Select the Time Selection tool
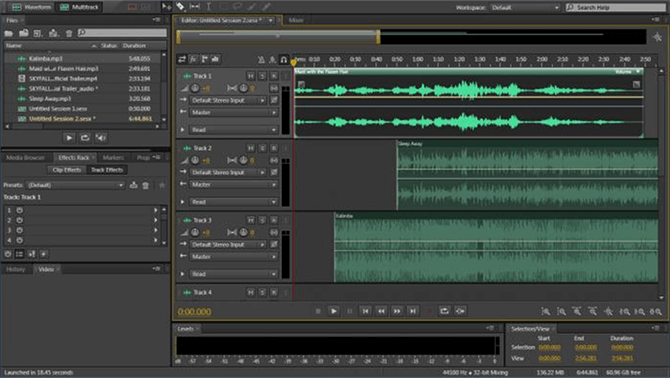 coord(209,7)
